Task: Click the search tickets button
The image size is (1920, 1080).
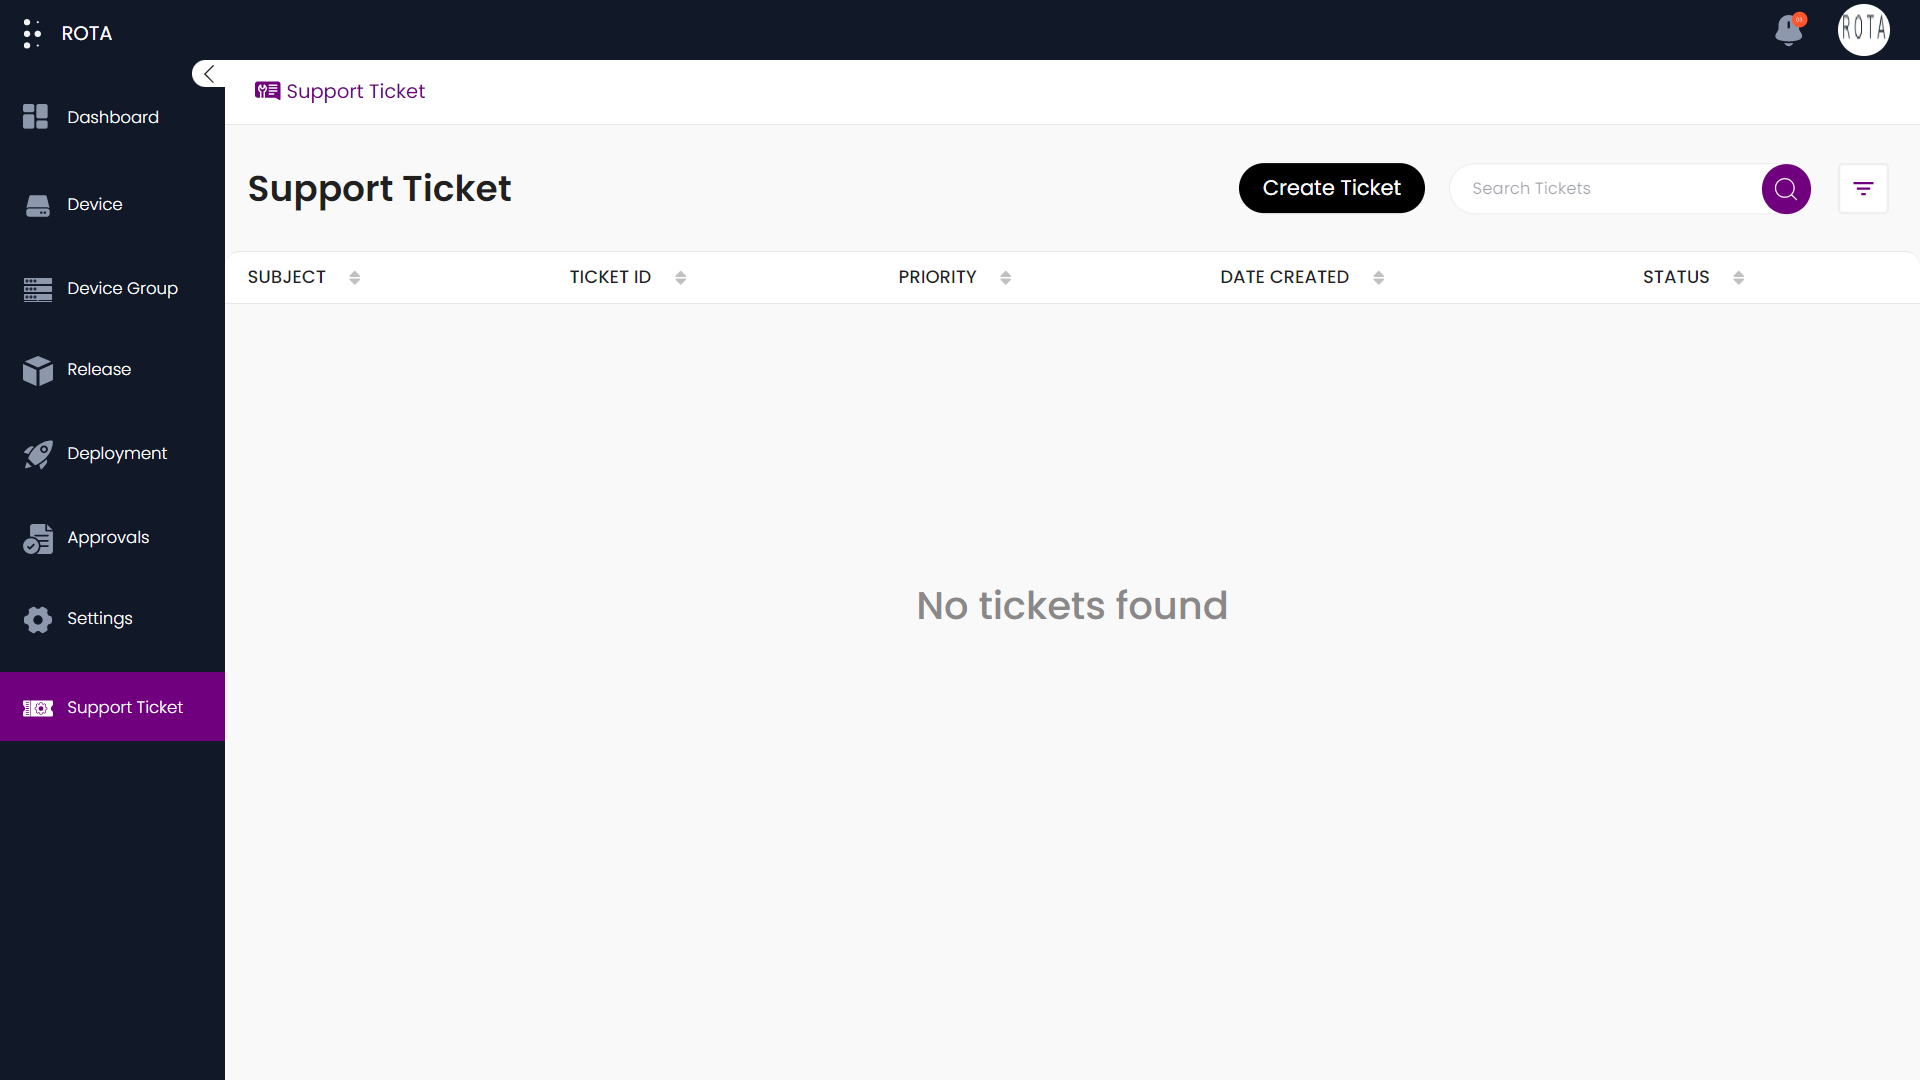Action: tap(1787, 187)
